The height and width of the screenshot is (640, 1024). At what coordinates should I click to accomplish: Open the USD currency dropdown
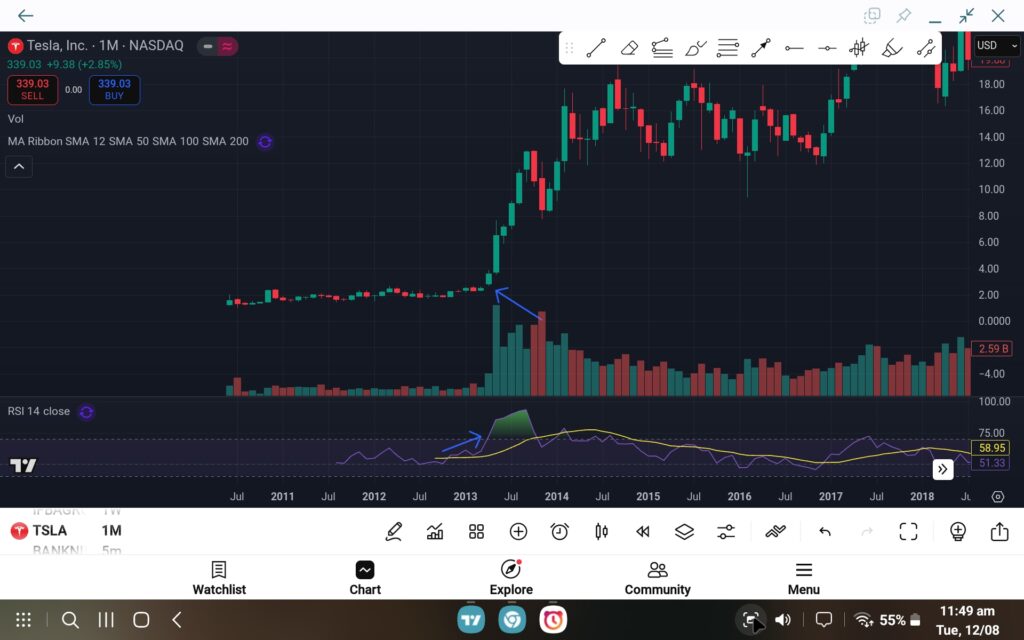tap(997, 45)
